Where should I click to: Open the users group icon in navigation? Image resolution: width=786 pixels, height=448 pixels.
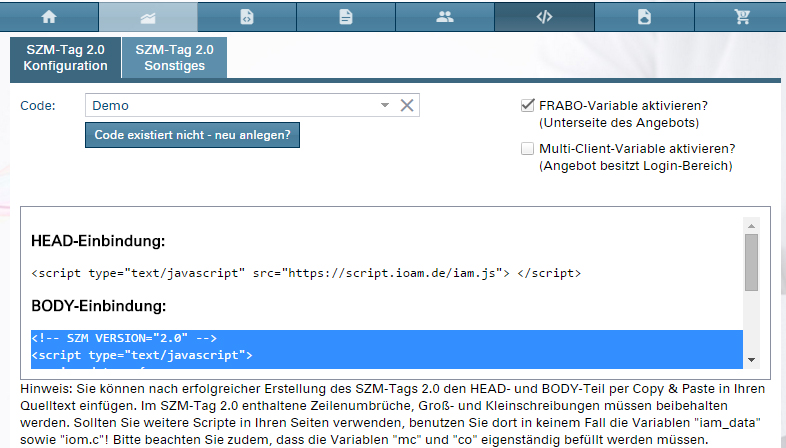click(x=445, y=17)
